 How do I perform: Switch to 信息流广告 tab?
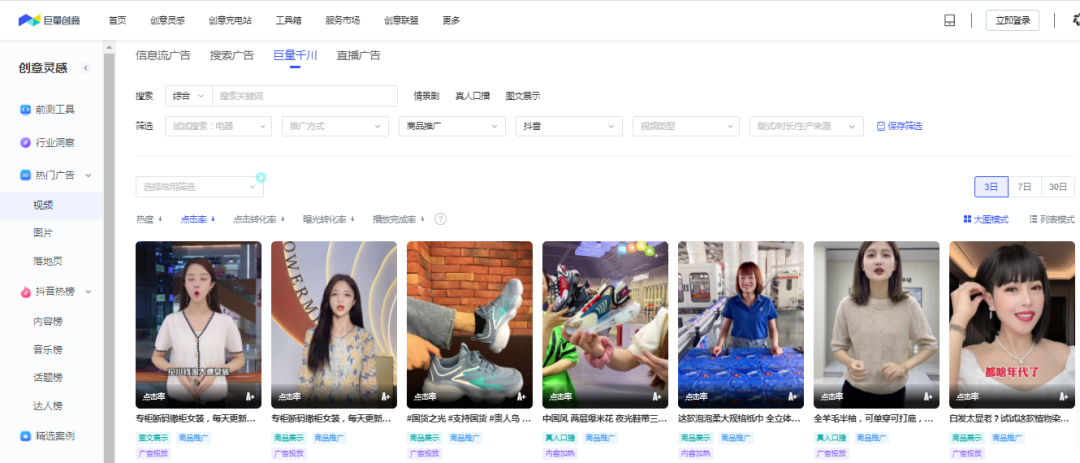pyautogui.click(x=163, y=55)
